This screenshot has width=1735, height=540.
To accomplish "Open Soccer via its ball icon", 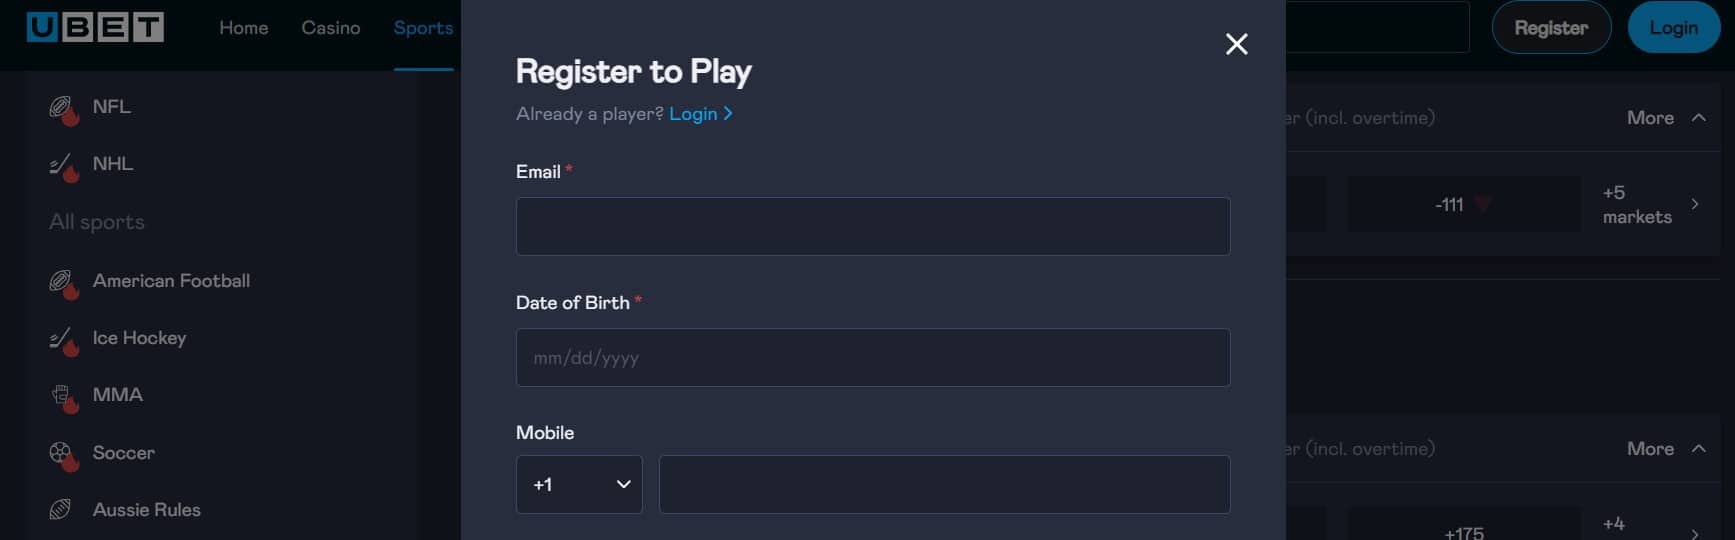I will coord(62,454).
